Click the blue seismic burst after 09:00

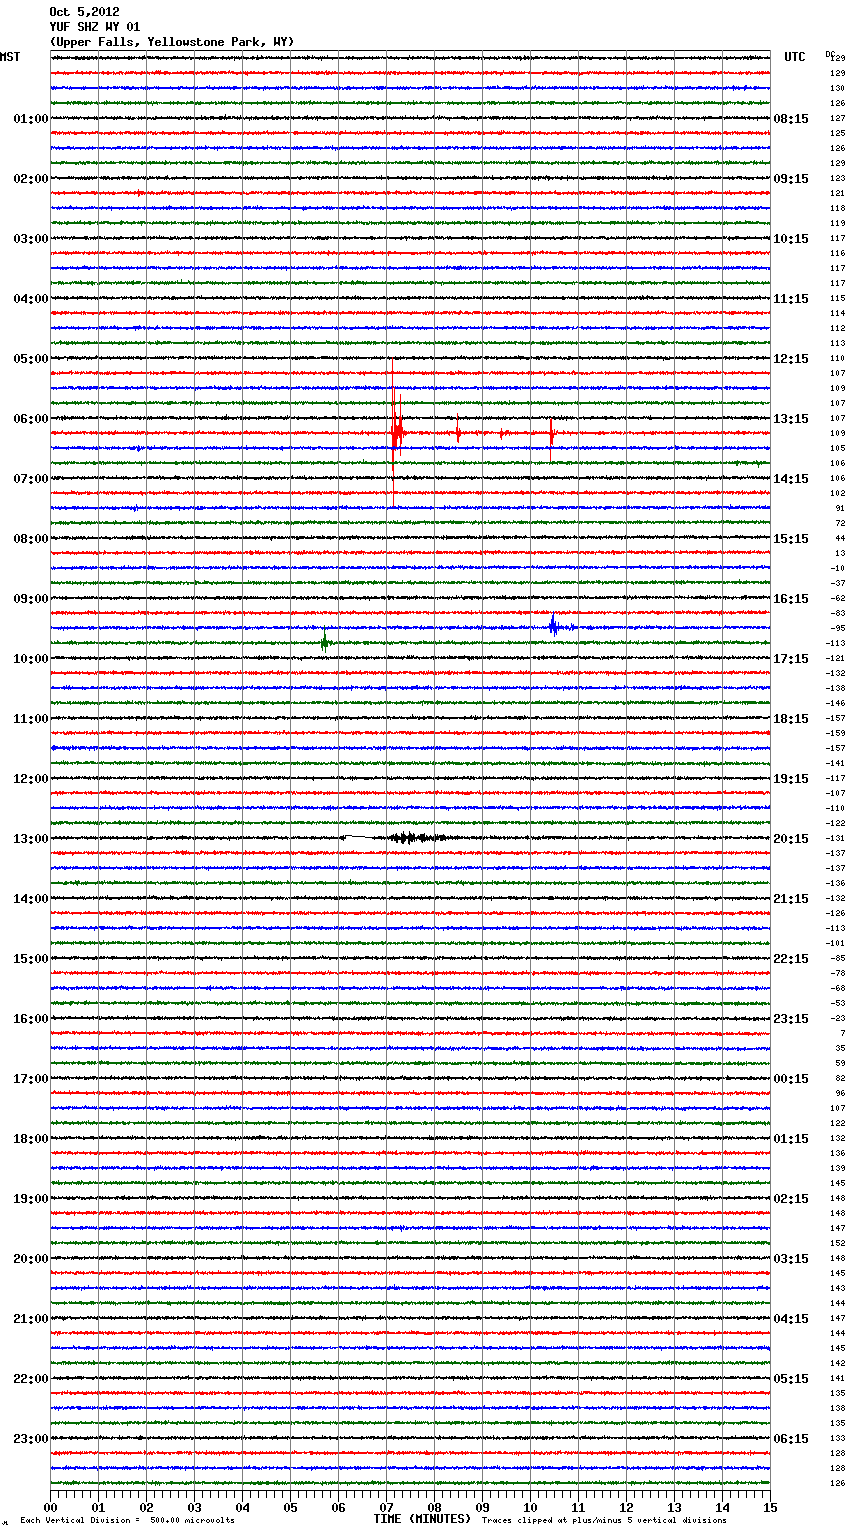click(x=554, y=626)
